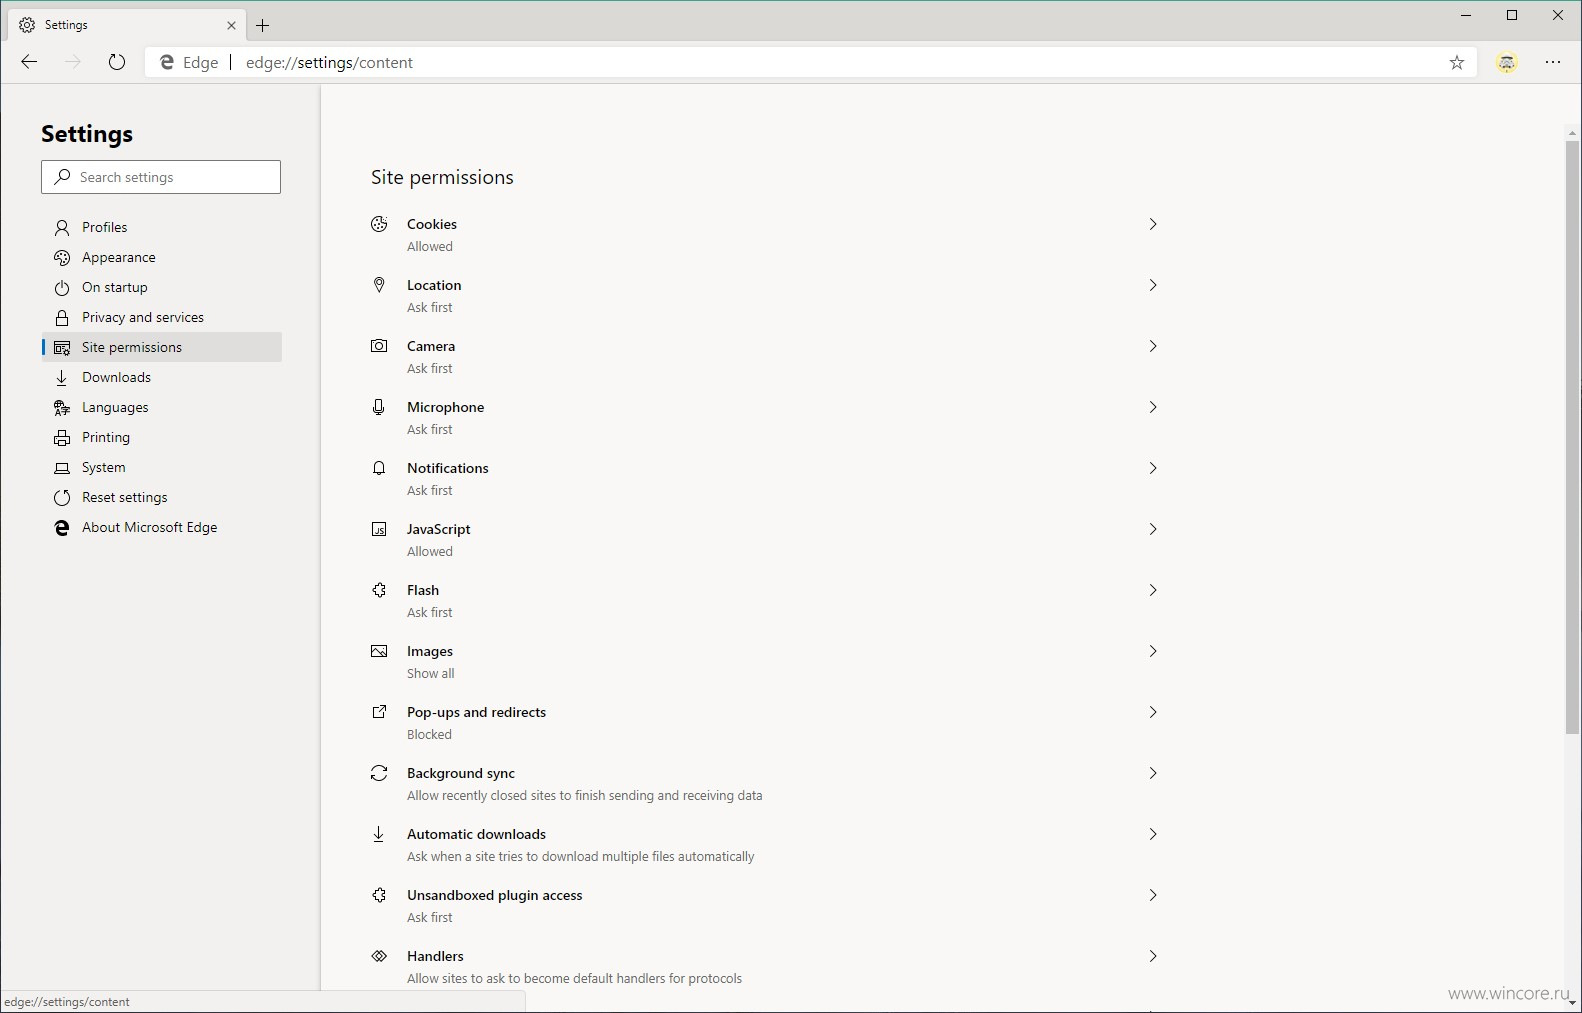The width and height of the screenshot is (1582, 1013).
Task: Click the Camera permission icon
Action: [379, 346]
